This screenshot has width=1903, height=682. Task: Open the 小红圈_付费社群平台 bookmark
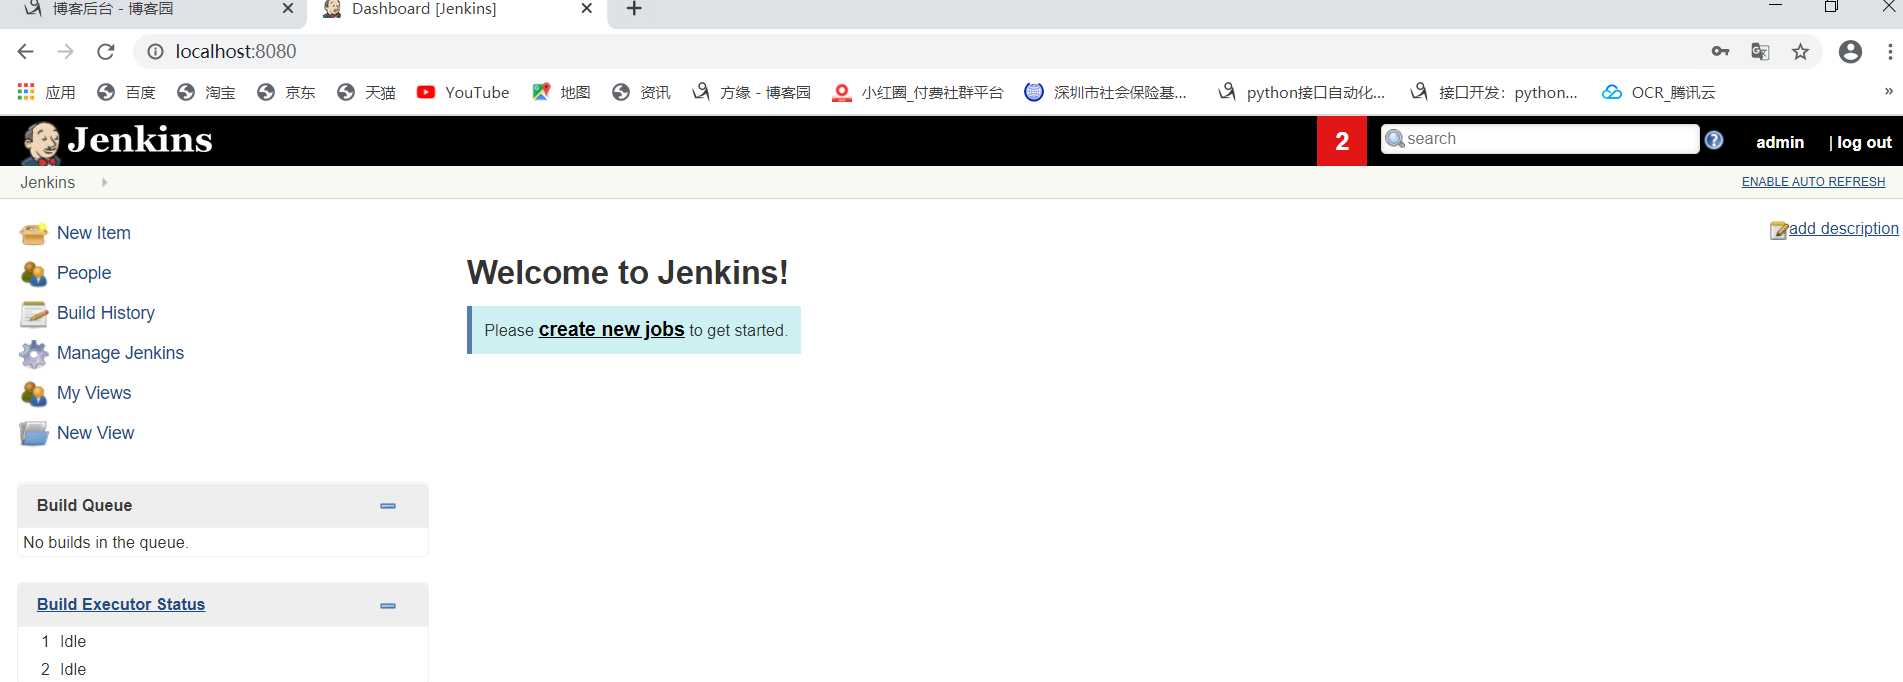tap(918, 92)
